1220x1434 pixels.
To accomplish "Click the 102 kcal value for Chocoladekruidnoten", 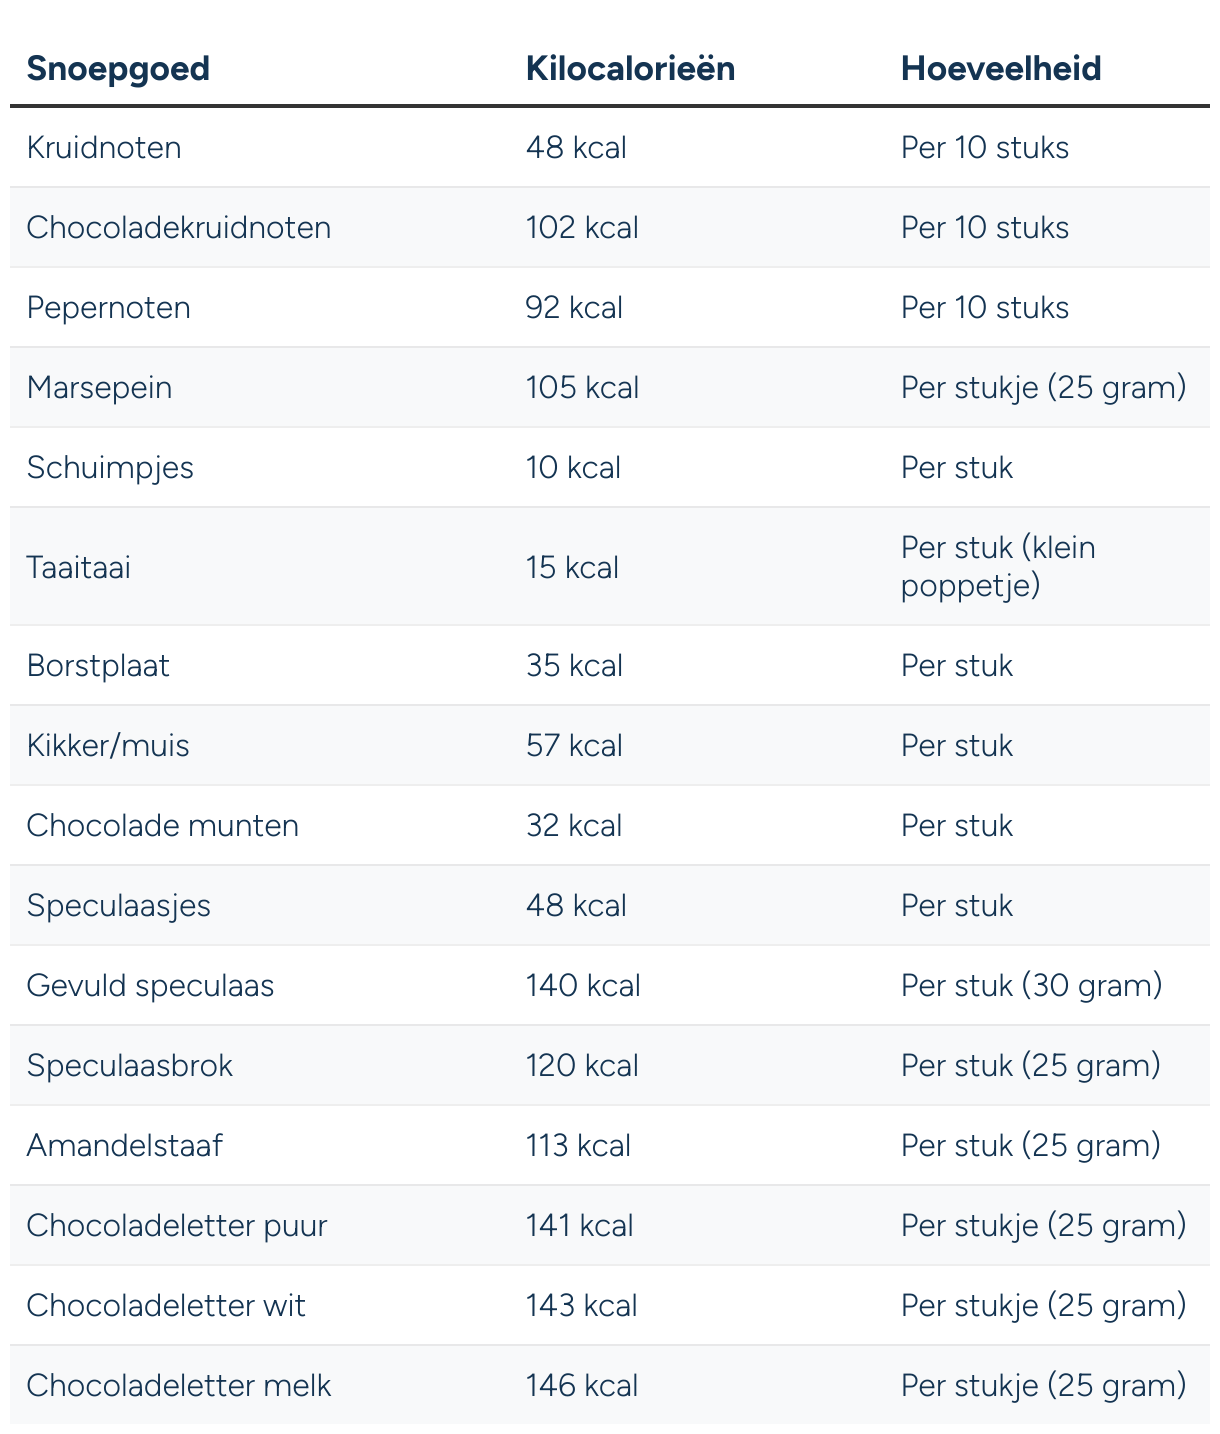I will click(582, 228).
